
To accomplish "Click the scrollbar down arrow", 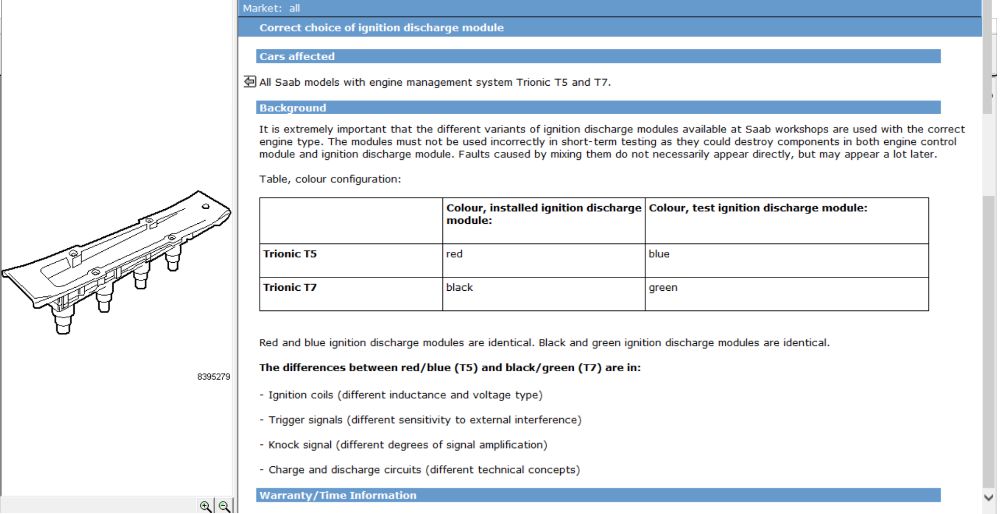I will pyautogui.click(x=989, y=497).
